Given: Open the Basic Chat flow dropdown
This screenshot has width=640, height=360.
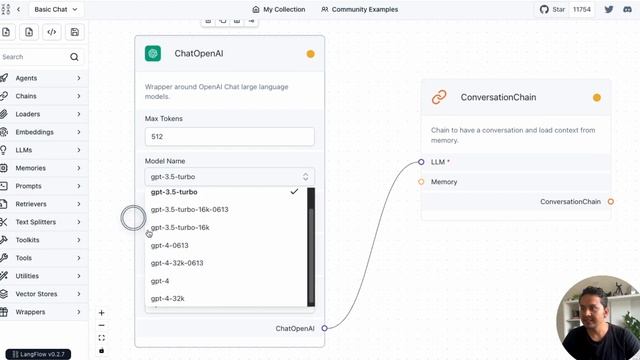Looking at the screenshot, I should point(56,9).
